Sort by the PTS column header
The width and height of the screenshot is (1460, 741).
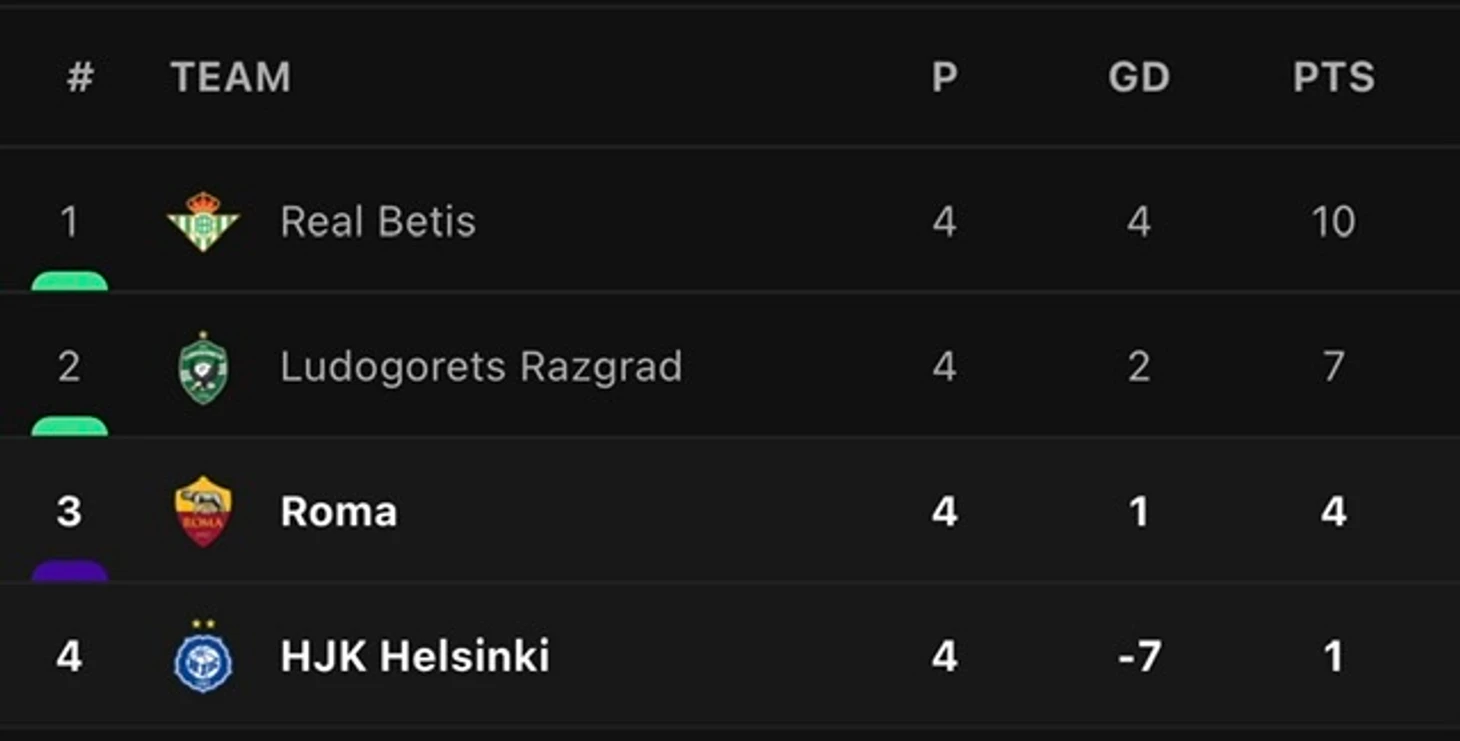point(1333,77)
